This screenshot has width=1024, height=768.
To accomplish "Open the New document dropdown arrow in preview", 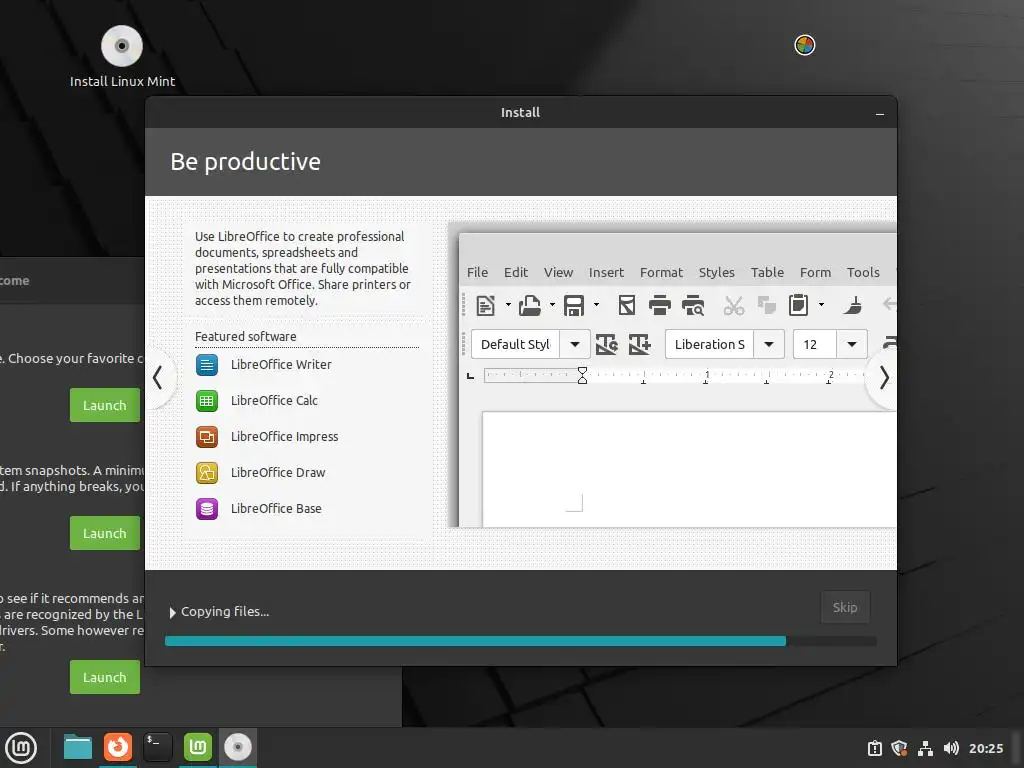I will tap(508, 305).
